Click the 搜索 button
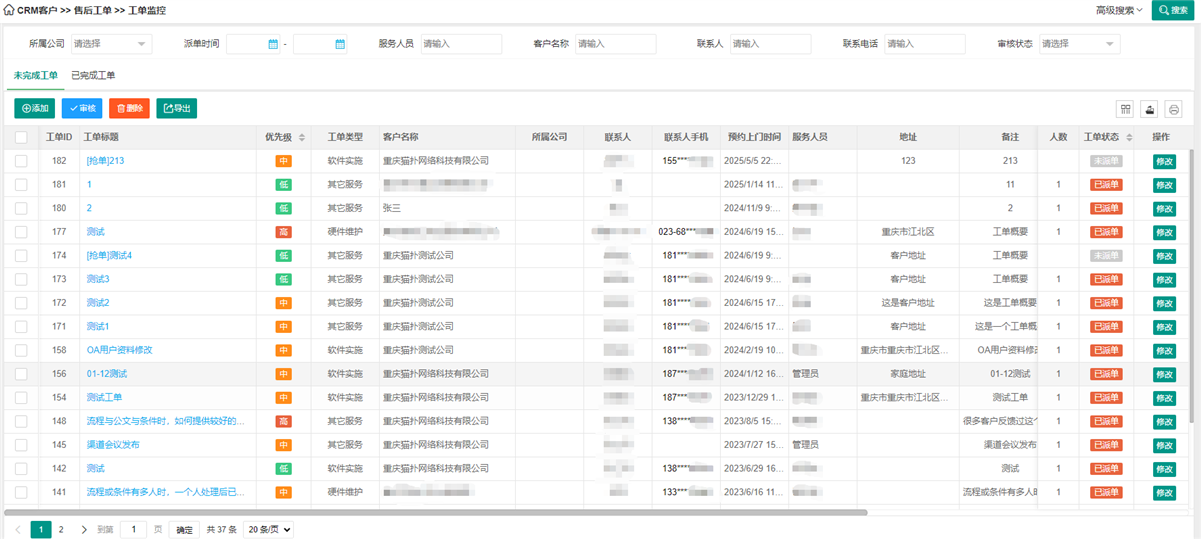 pyautogui.click(x=1174, y=10)
